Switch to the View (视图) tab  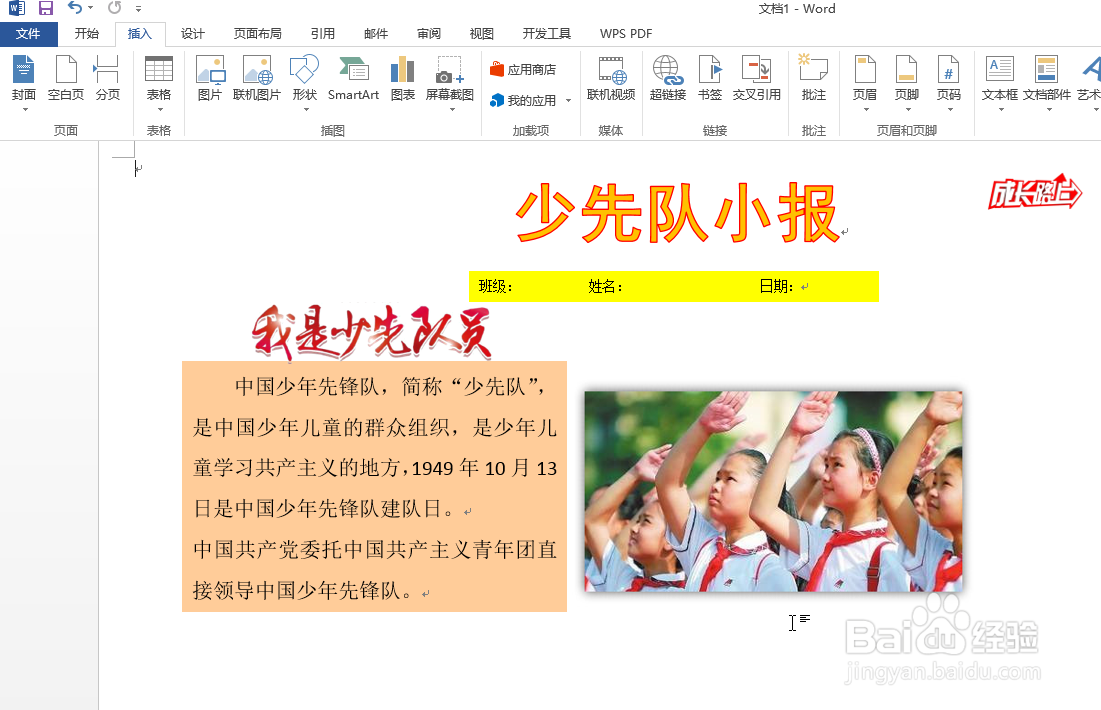[481, 34]
